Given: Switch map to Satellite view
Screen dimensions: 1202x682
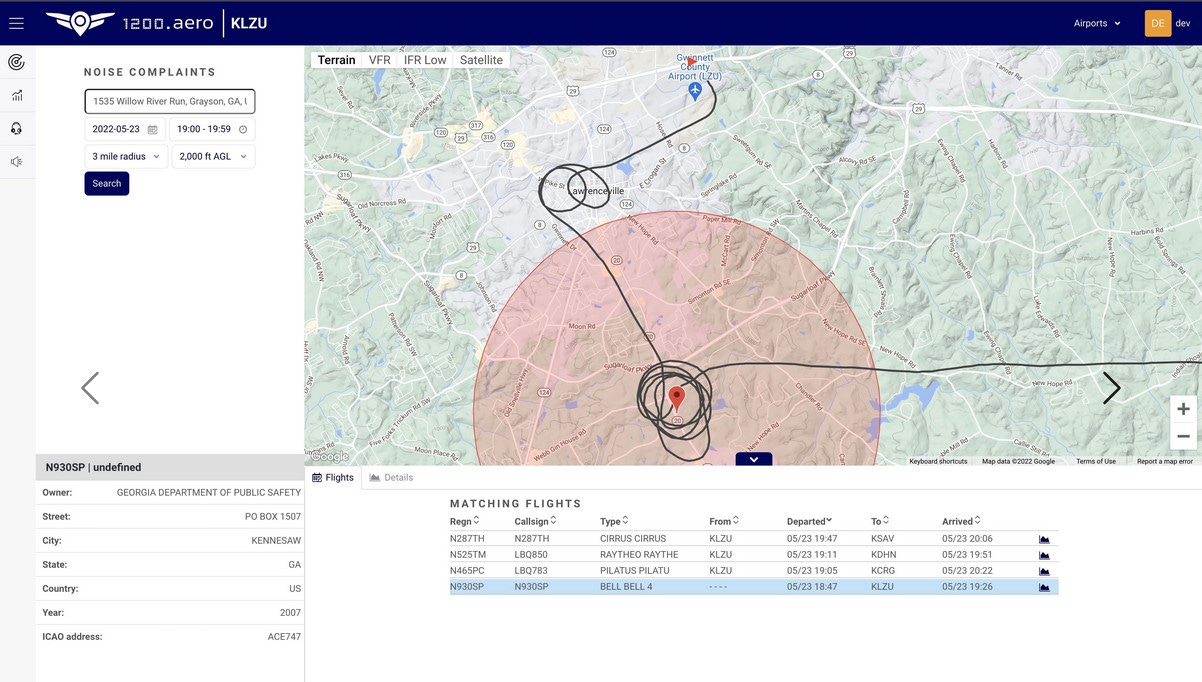Looking at the screenshot, I should (x=481, y=60).
